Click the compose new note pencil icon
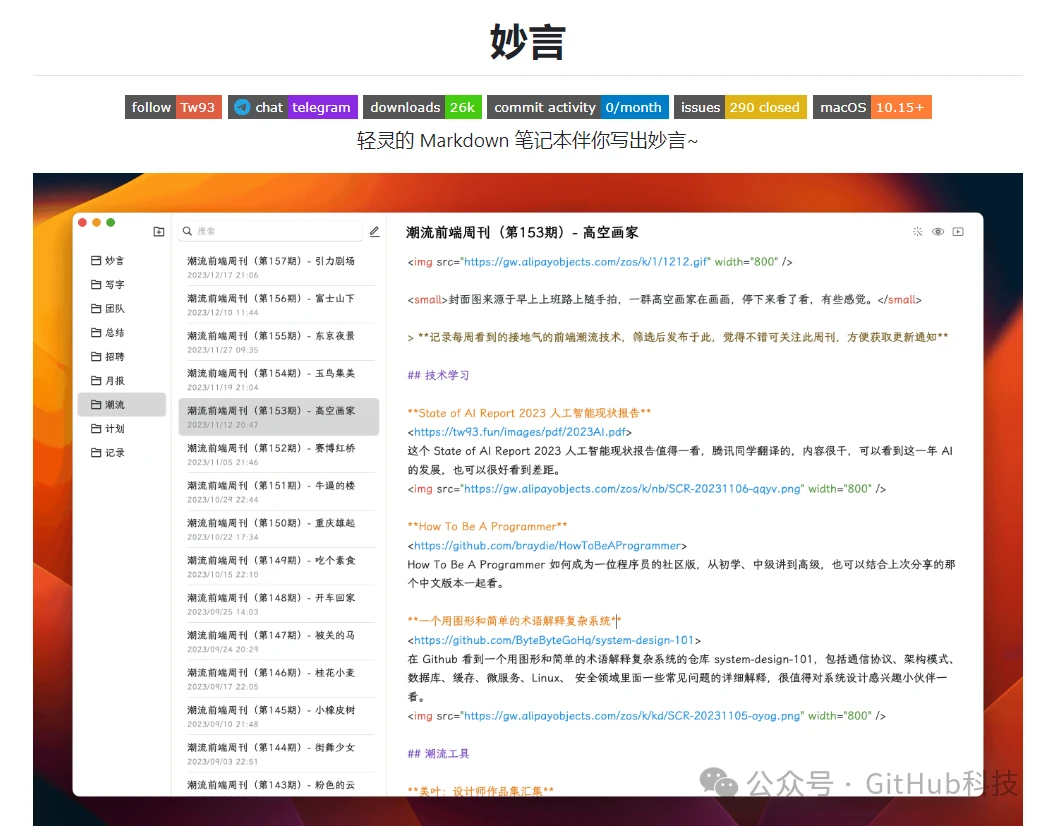The height and width of the screenshot is (826, 1052). click(374, 232)
